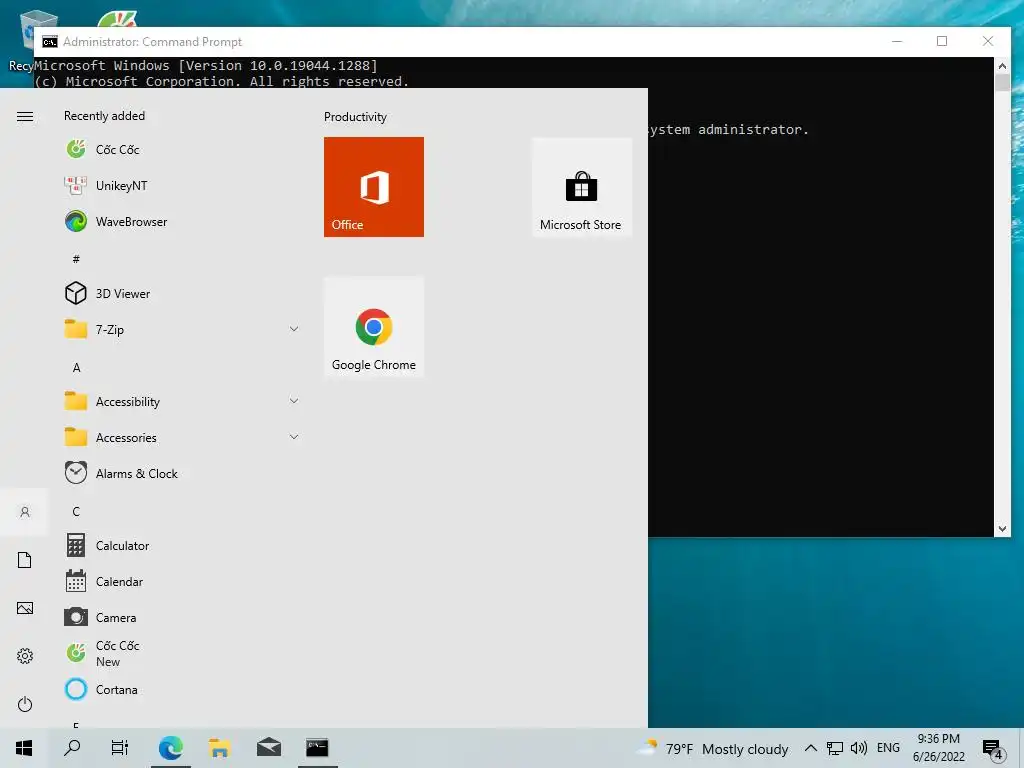
Task: Open the weather widget showing 79°F
Action: click(713, 748)
